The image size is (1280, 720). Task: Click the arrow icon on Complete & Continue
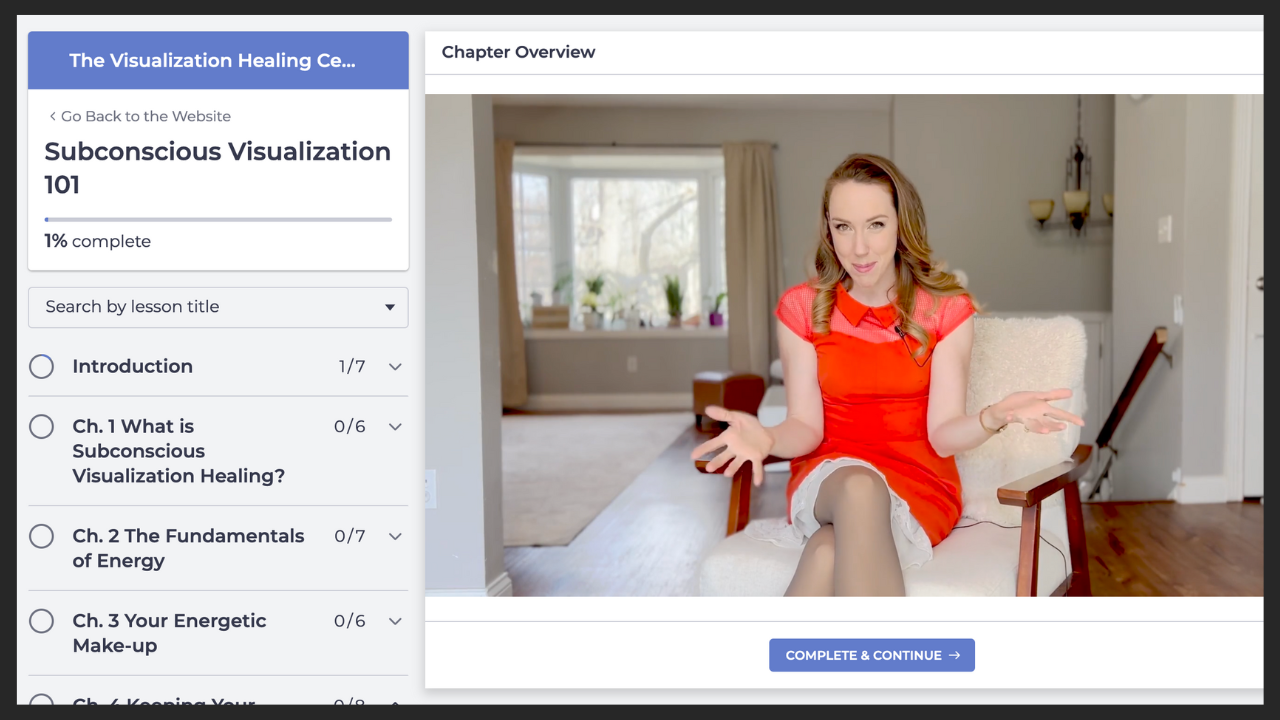(954, 656)
